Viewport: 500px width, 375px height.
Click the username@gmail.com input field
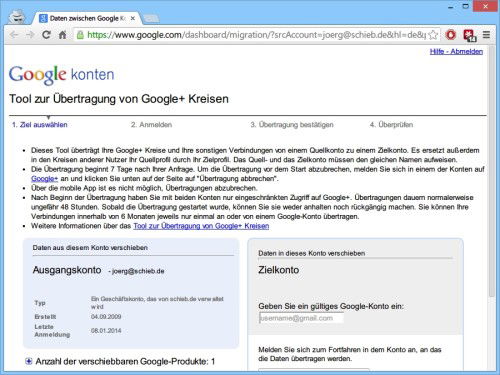click(x=301, y=318)
